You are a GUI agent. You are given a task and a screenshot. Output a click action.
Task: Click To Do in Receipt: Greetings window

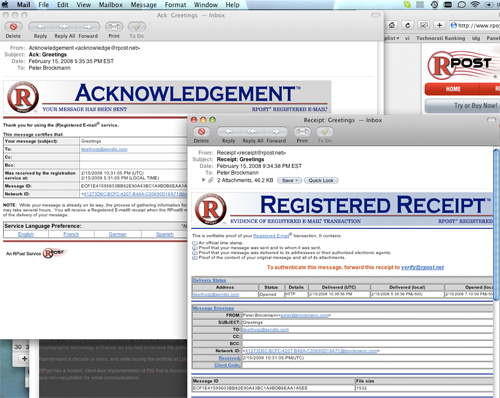point(325,132)
